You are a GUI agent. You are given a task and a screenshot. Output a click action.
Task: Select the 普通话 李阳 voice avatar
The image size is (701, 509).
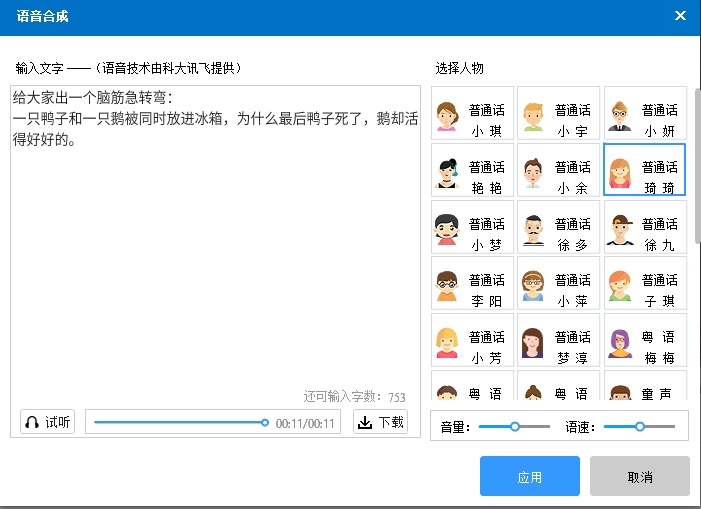pos(472,283)
